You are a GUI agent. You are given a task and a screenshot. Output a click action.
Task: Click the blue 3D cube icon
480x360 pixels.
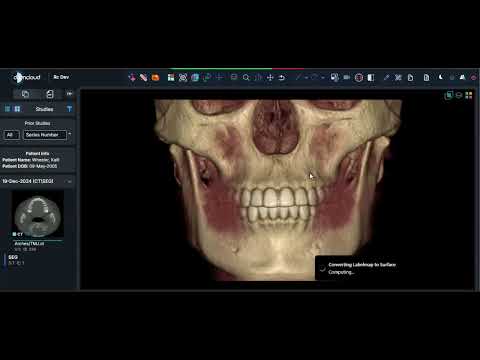[195, 77]
